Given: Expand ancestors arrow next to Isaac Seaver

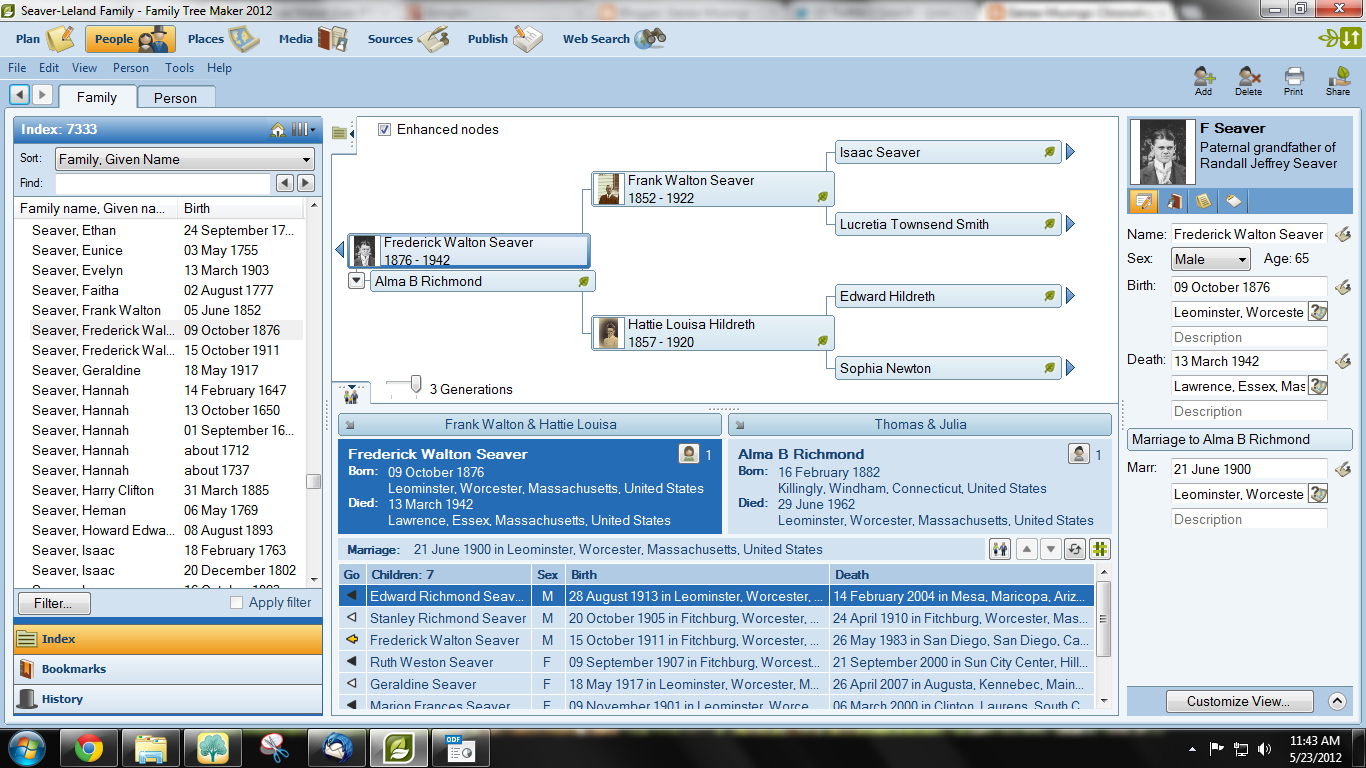Looking at the screenshot, I should 1070,152.
